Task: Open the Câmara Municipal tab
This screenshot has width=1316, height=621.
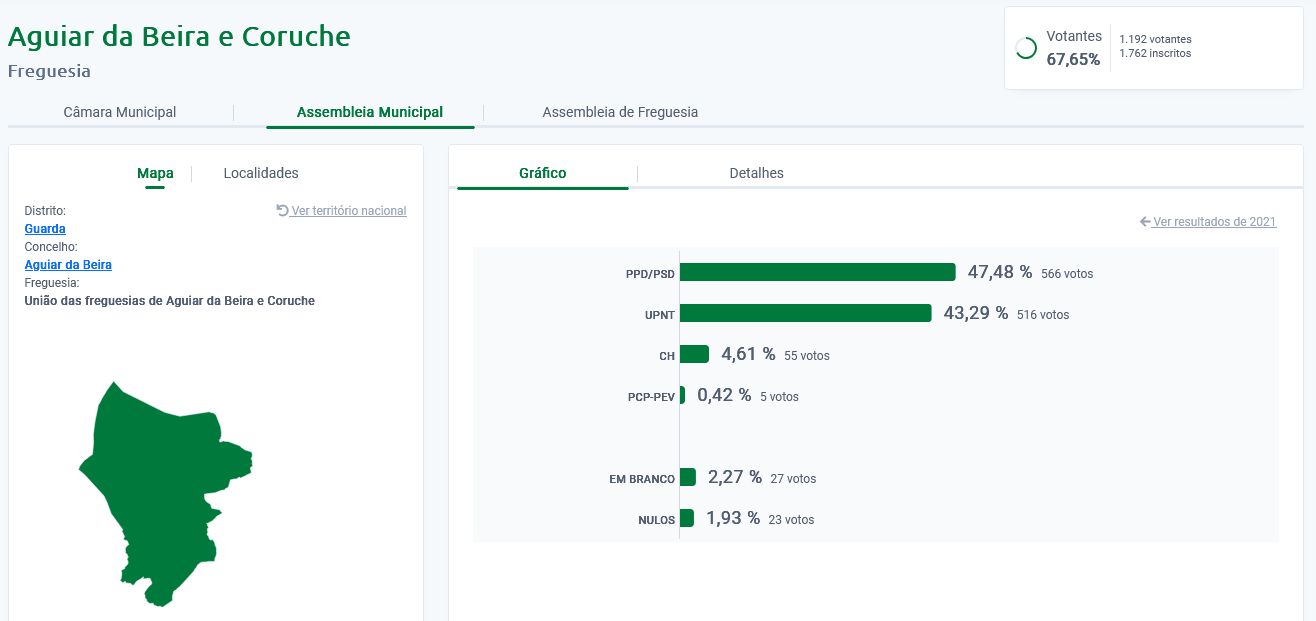Action: coord(120,112)
